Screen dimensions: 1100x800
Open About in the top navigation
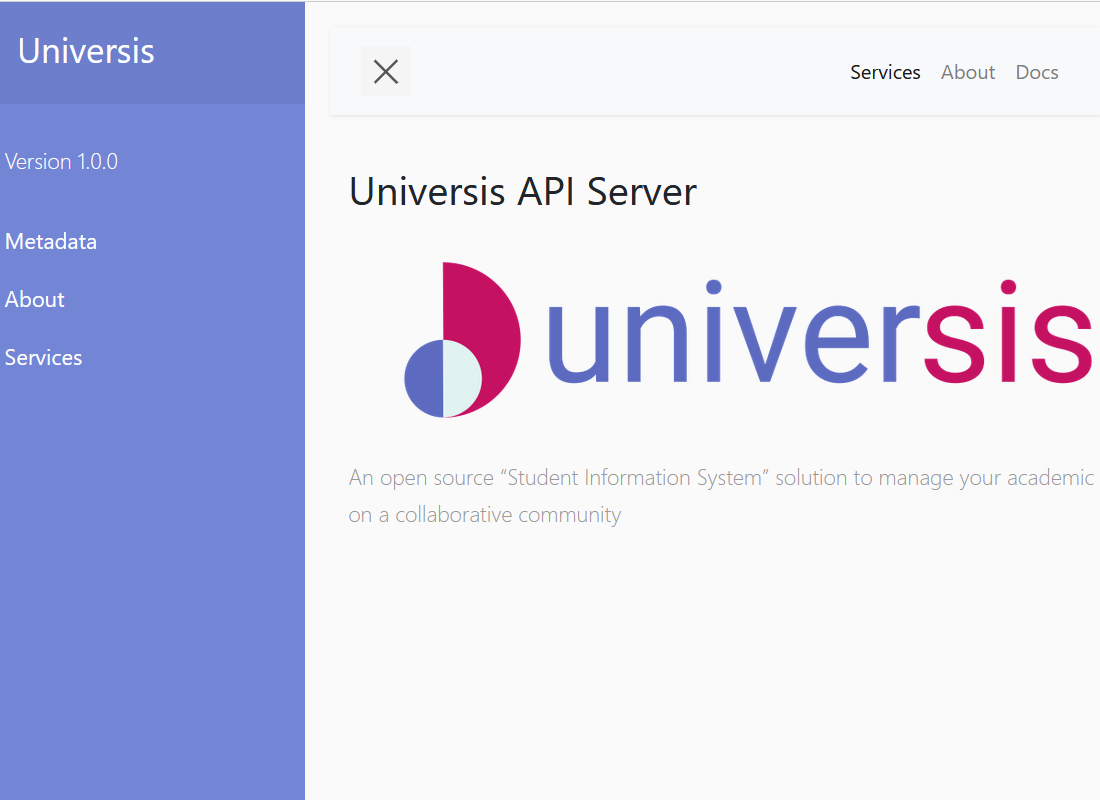point(967,72)
